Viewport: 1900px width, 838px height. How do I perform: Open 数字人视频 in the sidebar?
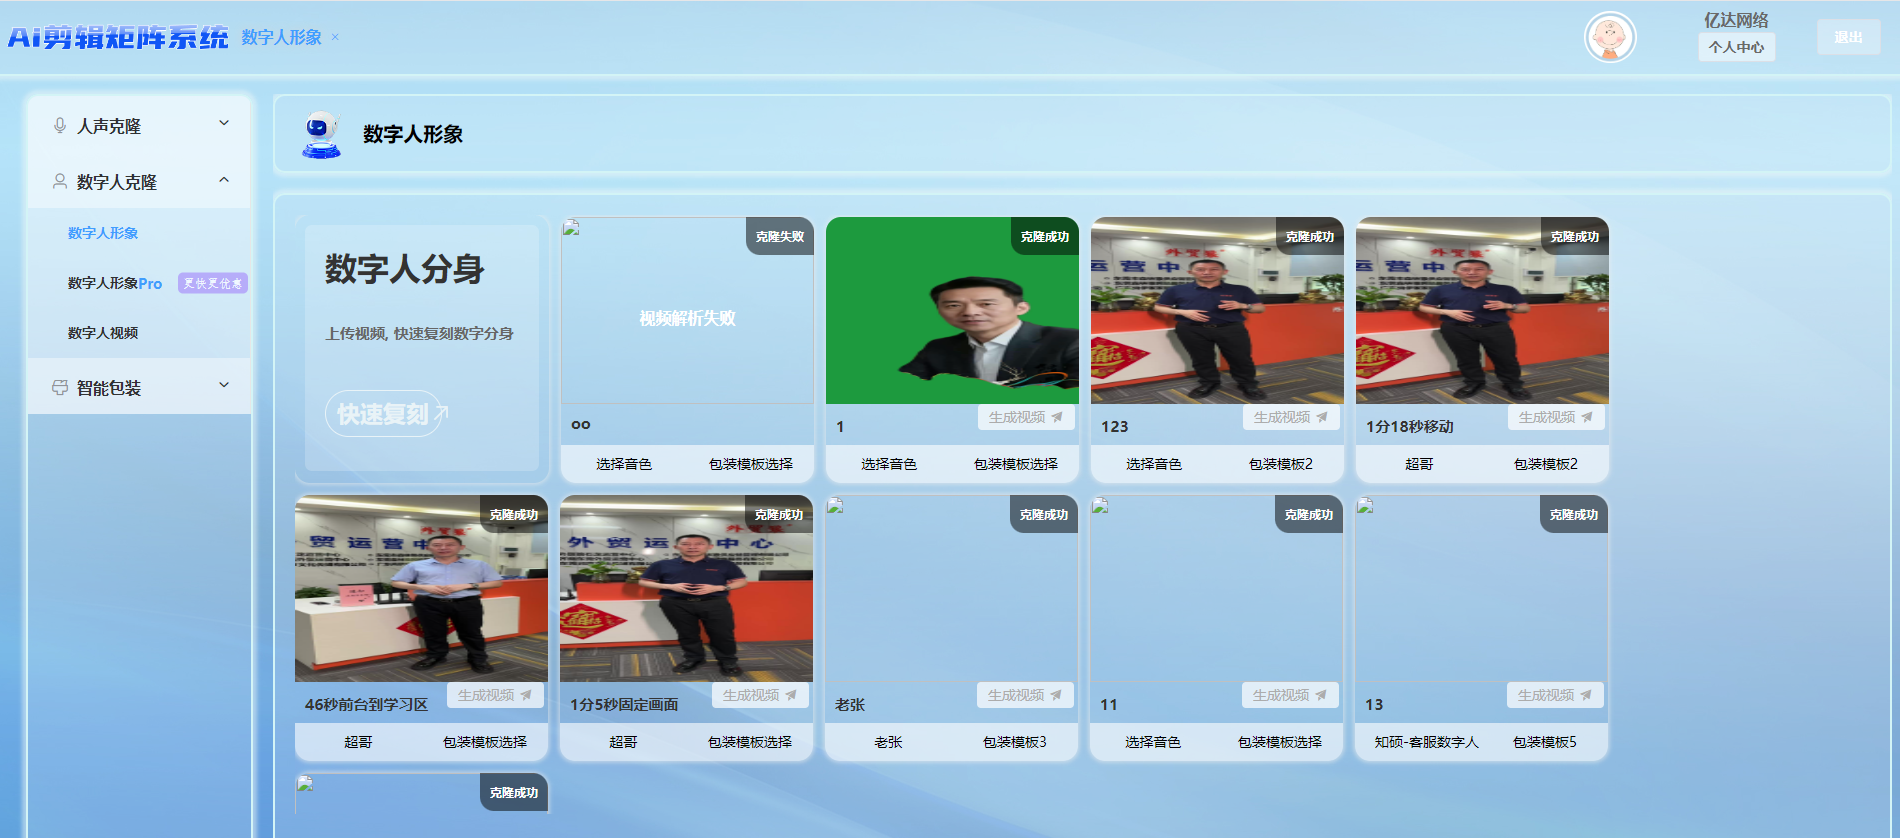(x=103, y=333)
